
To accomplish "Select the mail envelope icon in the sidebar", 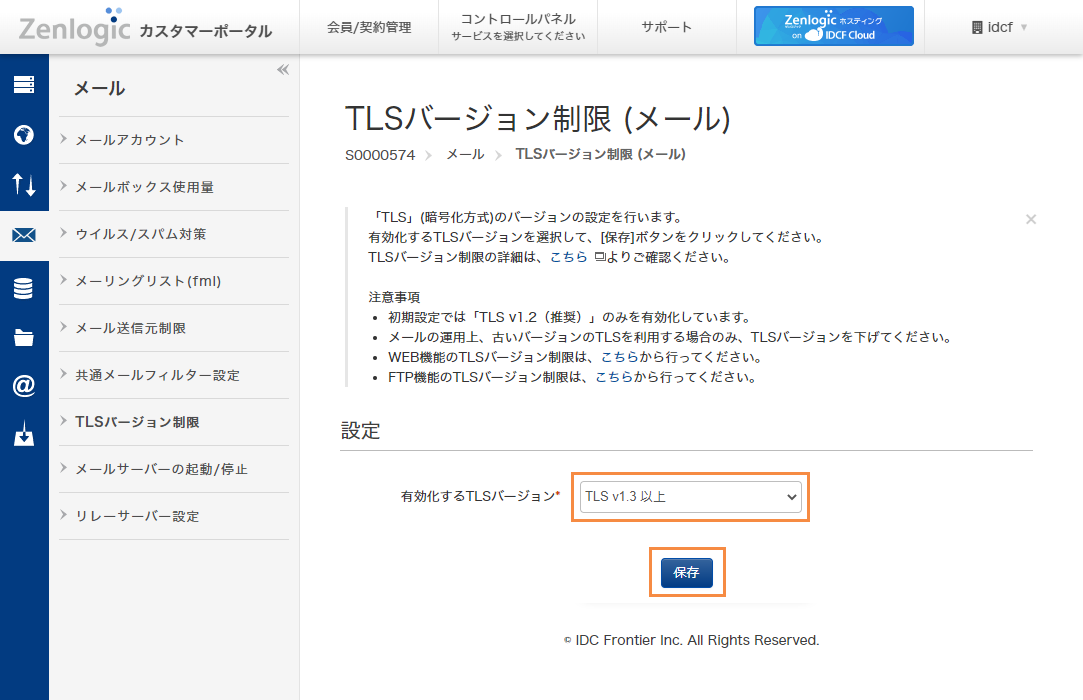I will (24, 236).
